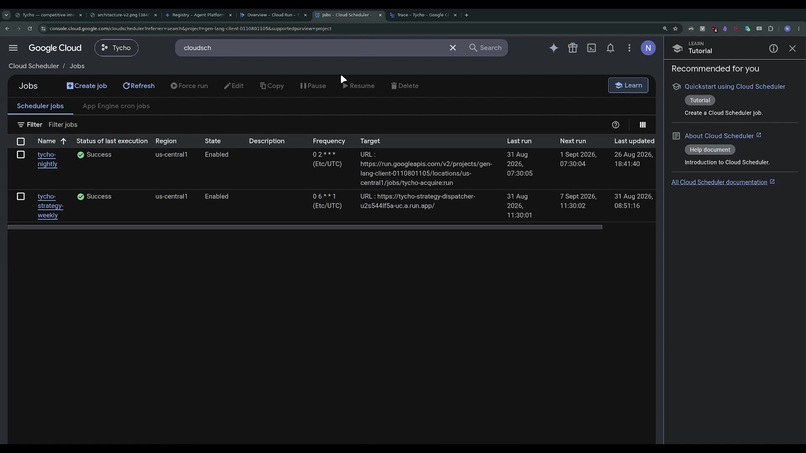Viewport: 806px width, 453px height.
Task: Click the Tutorial chip badge
Action: (x=700, y=100)
